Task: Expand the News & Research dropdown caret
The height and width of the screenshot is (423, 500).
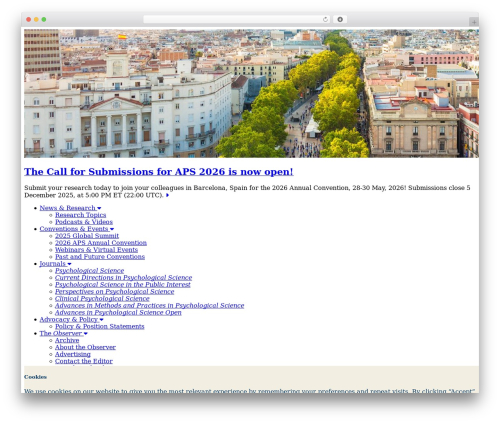Action: click(x=99, y=208)
